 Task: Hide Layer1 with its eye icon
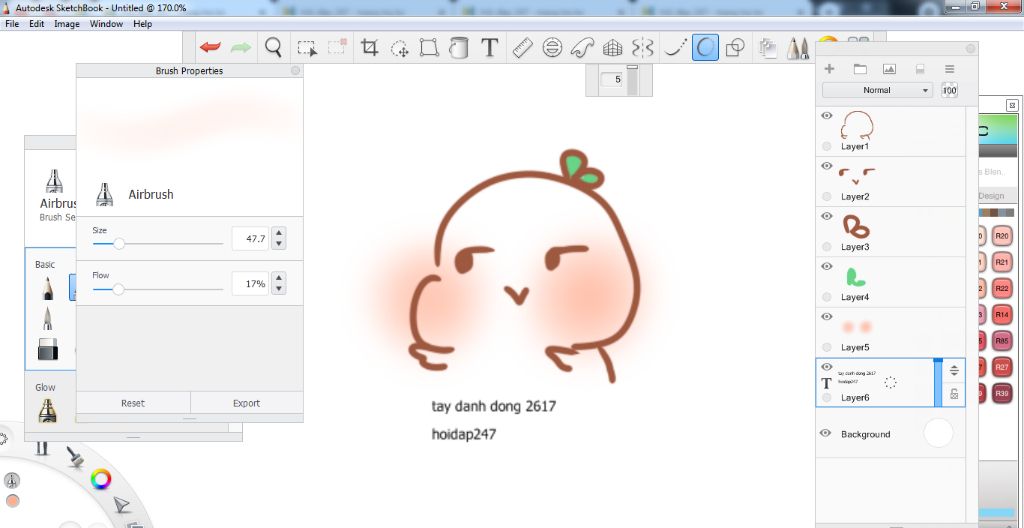(x=827, y=116)
